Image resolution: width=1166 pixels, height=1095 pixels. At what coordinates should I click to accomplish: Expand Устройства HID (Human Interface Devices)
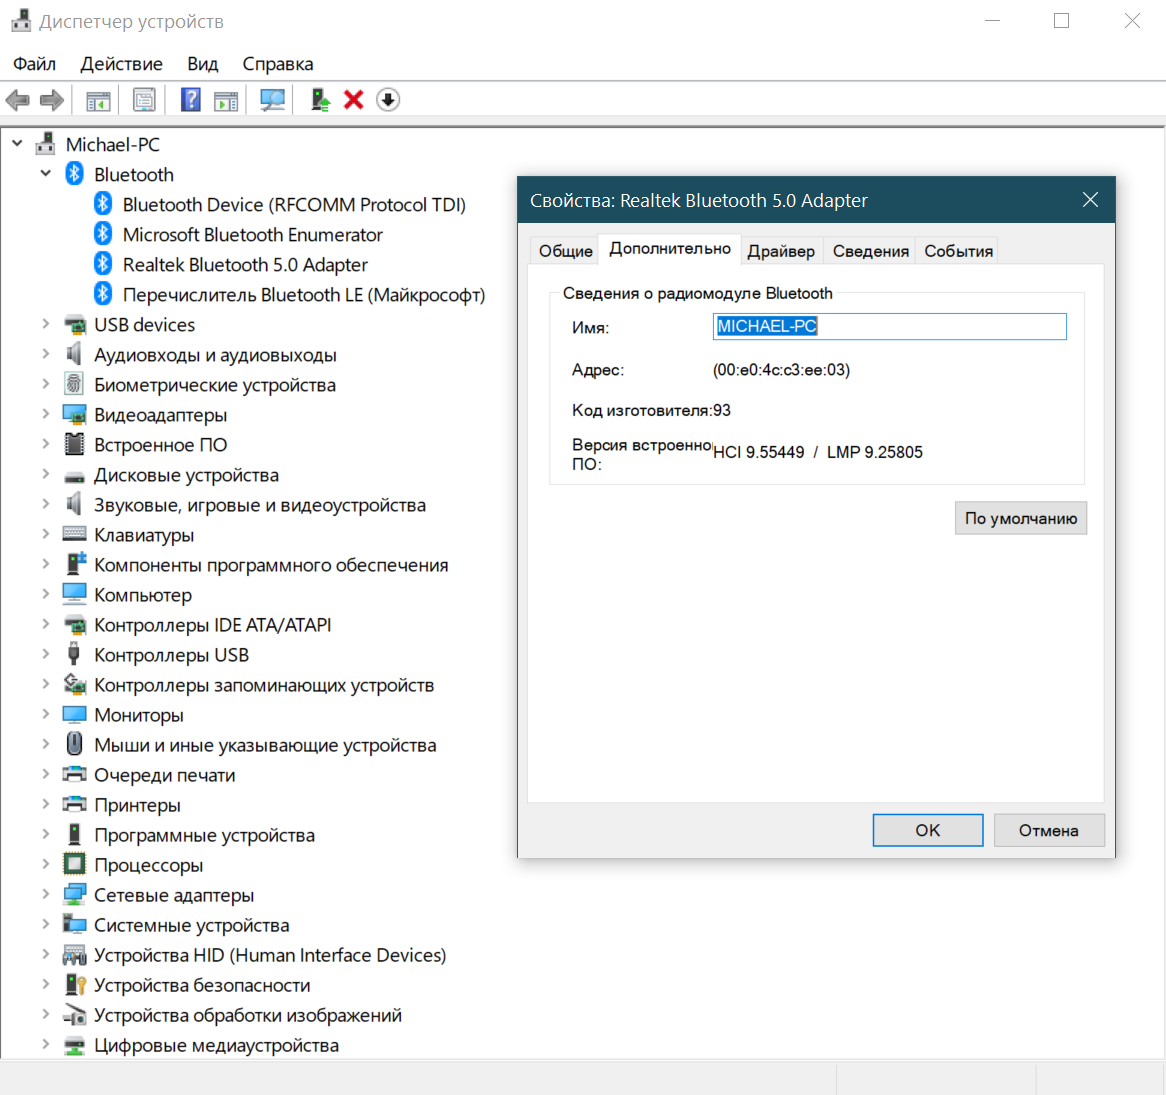click(x=45, y=955)
